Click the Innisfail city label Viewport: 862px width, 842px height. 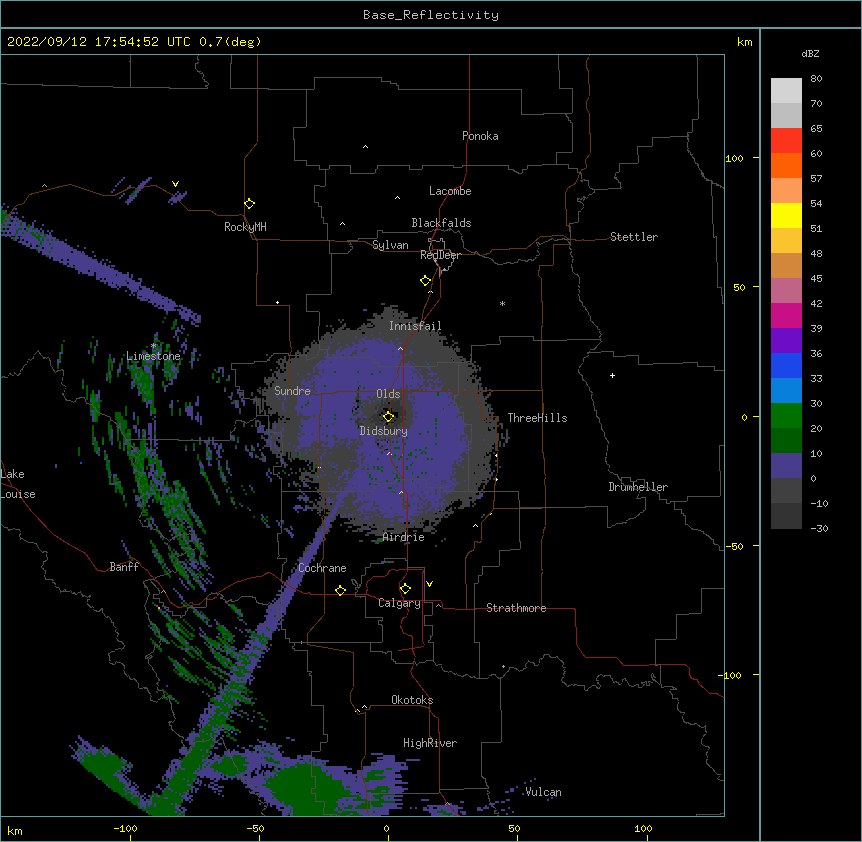tap(415, 326)
